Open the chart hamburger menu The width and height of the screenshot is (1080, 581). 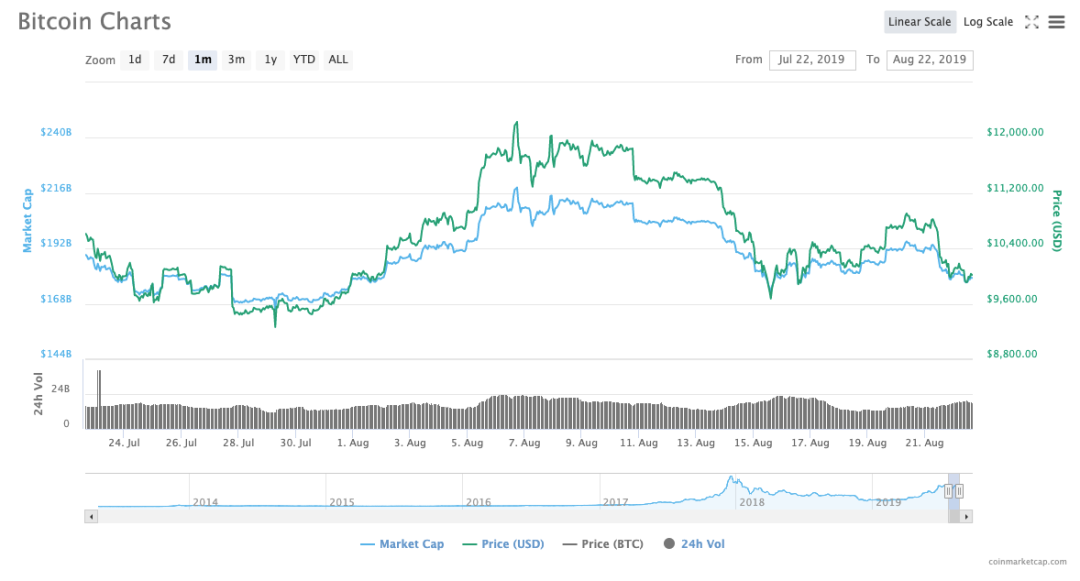coord(1056,22)
